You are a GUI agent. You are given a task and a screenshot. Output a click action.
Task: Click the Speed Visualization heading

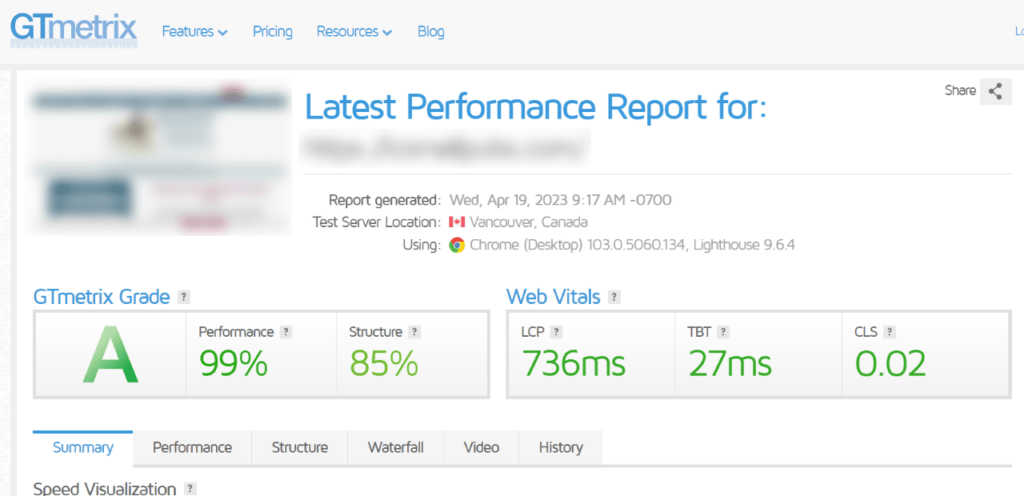pyautogui.click(x=104, y=489)
